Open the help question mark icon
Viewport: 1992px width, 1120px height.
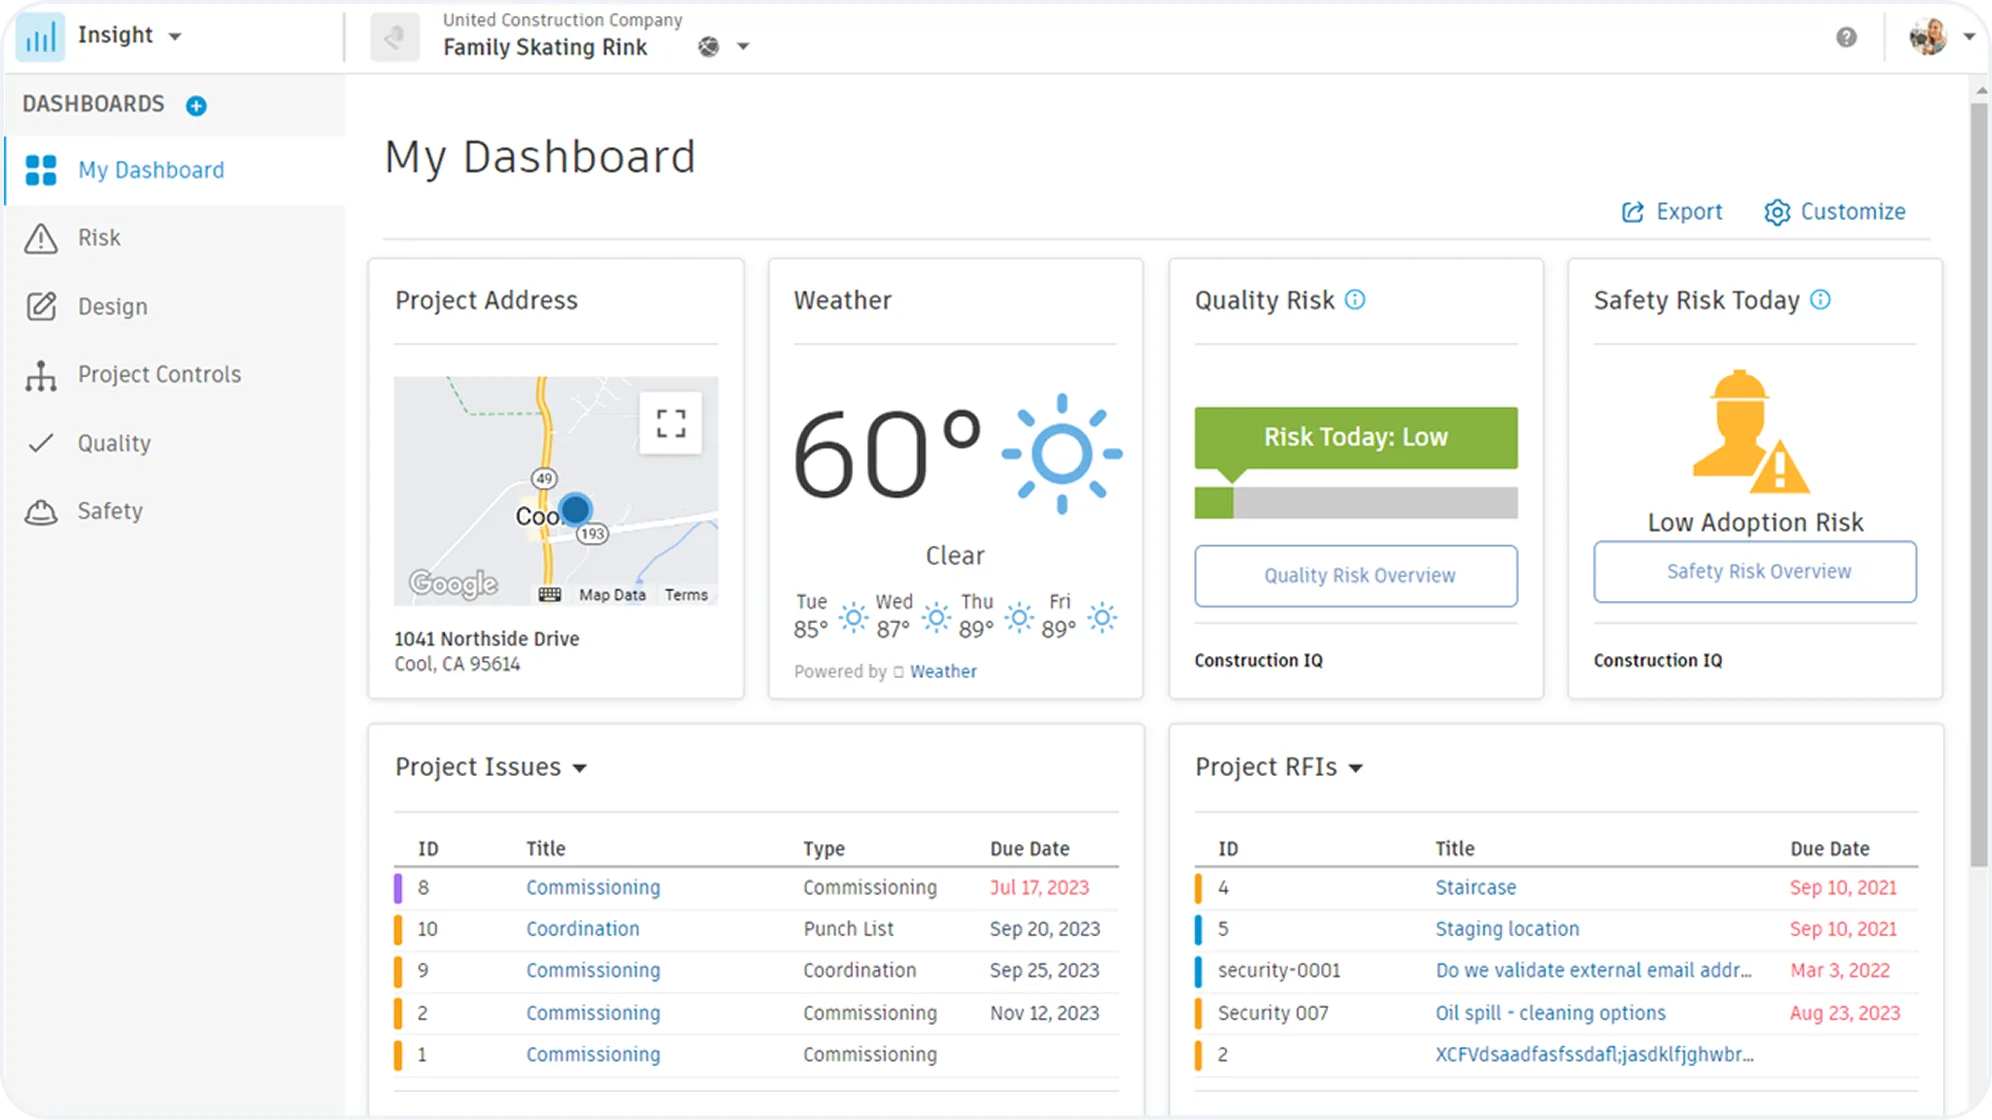[1846, 37]
